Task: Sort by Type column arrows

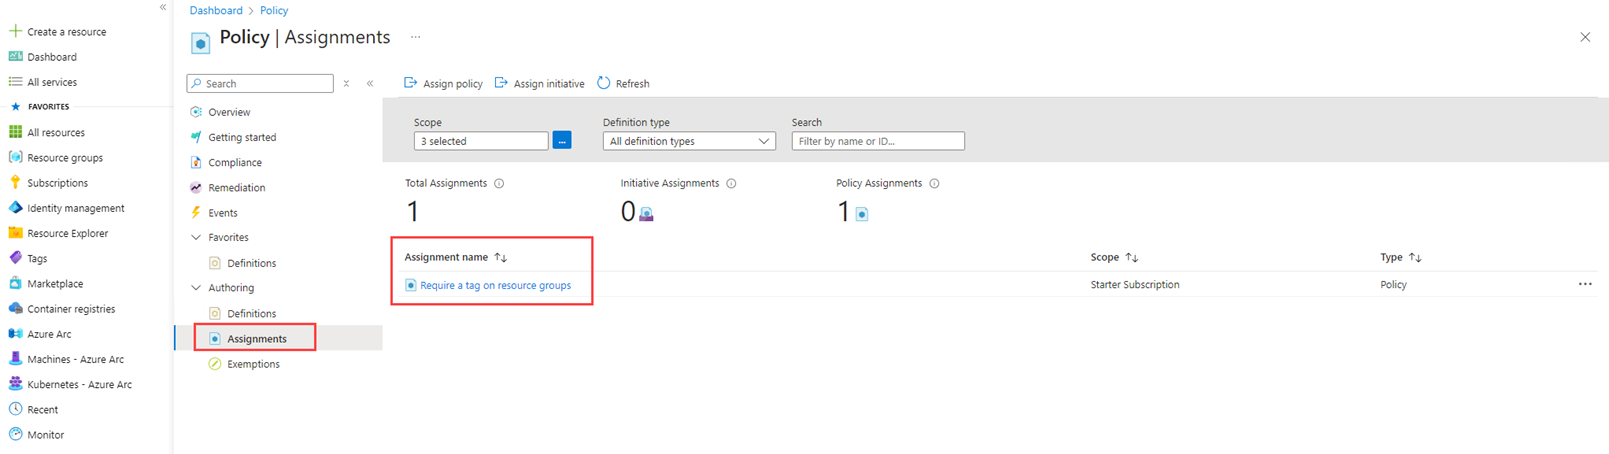Action: coord(1415,257)
